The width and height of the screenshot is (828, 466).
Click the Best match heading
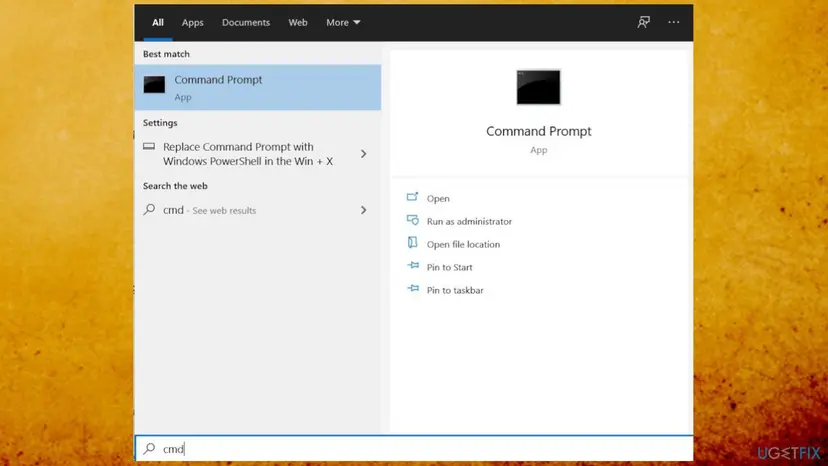point(166,54)
